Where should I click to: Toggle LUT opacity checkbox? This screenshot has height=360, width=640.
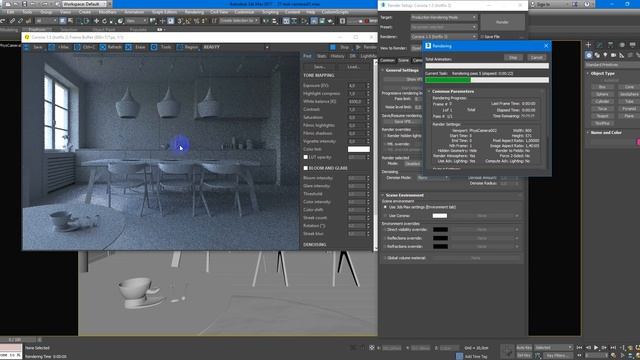(306, 157)
